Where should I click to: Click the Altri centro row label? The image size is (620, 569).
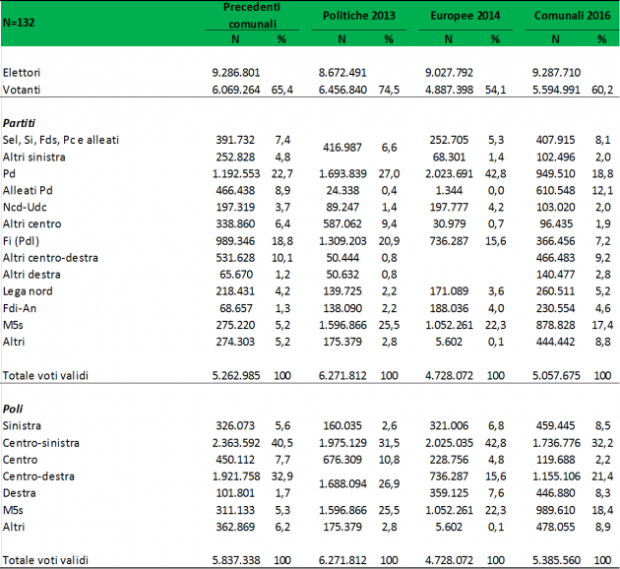(x=32, y=224)
